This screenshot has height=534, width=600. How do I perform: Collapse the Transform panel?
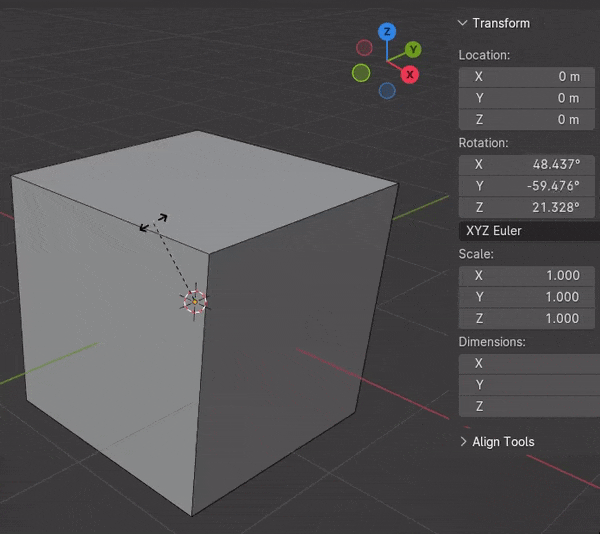click(x=463, y=23)
